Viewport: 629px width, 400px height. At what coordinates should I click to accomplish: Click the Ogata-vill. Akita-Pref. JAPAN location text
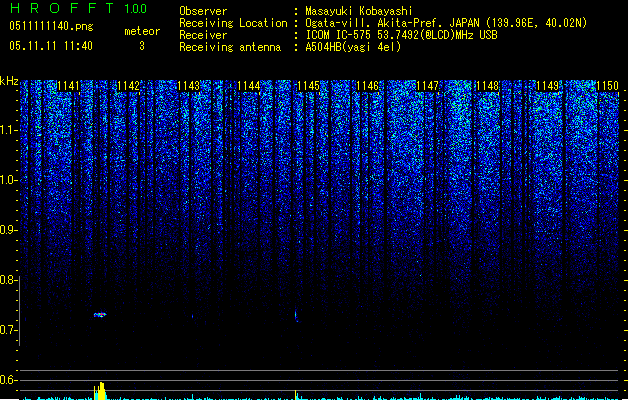[x=446, y=23]
